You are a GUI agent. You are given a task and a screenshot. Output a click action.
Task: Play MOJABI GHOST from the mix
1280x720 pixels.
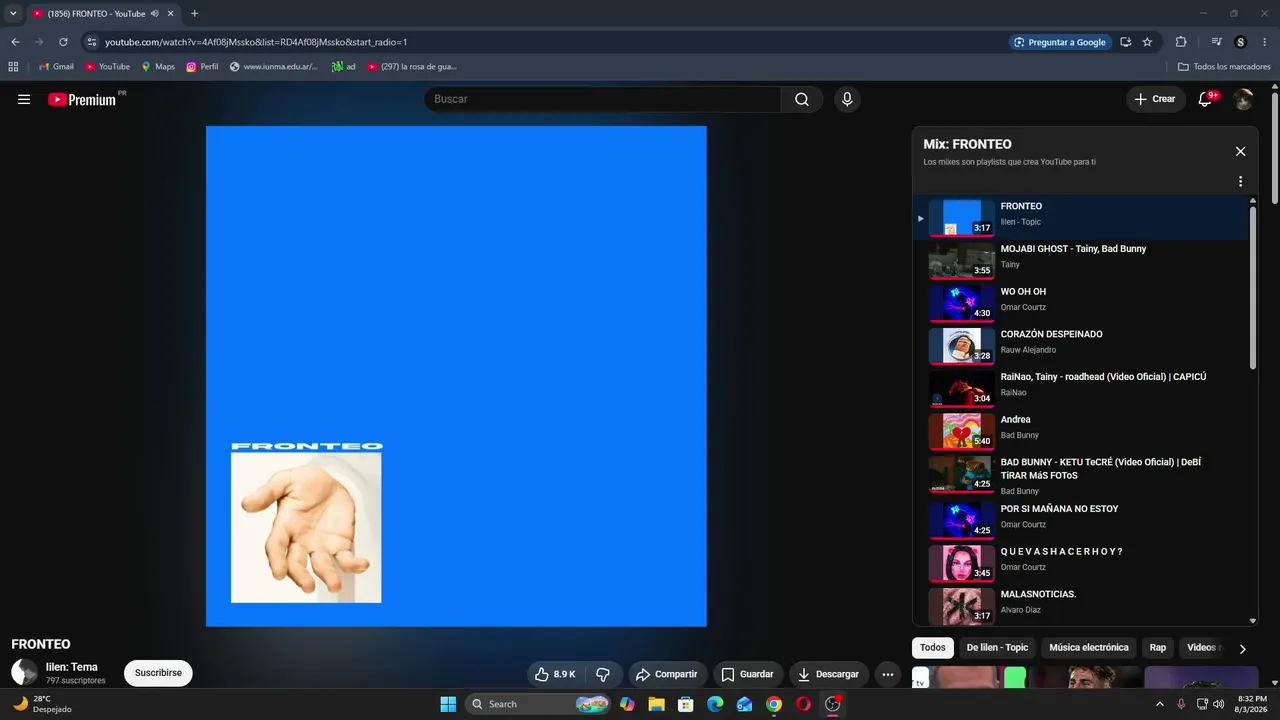pos(1081,260)
